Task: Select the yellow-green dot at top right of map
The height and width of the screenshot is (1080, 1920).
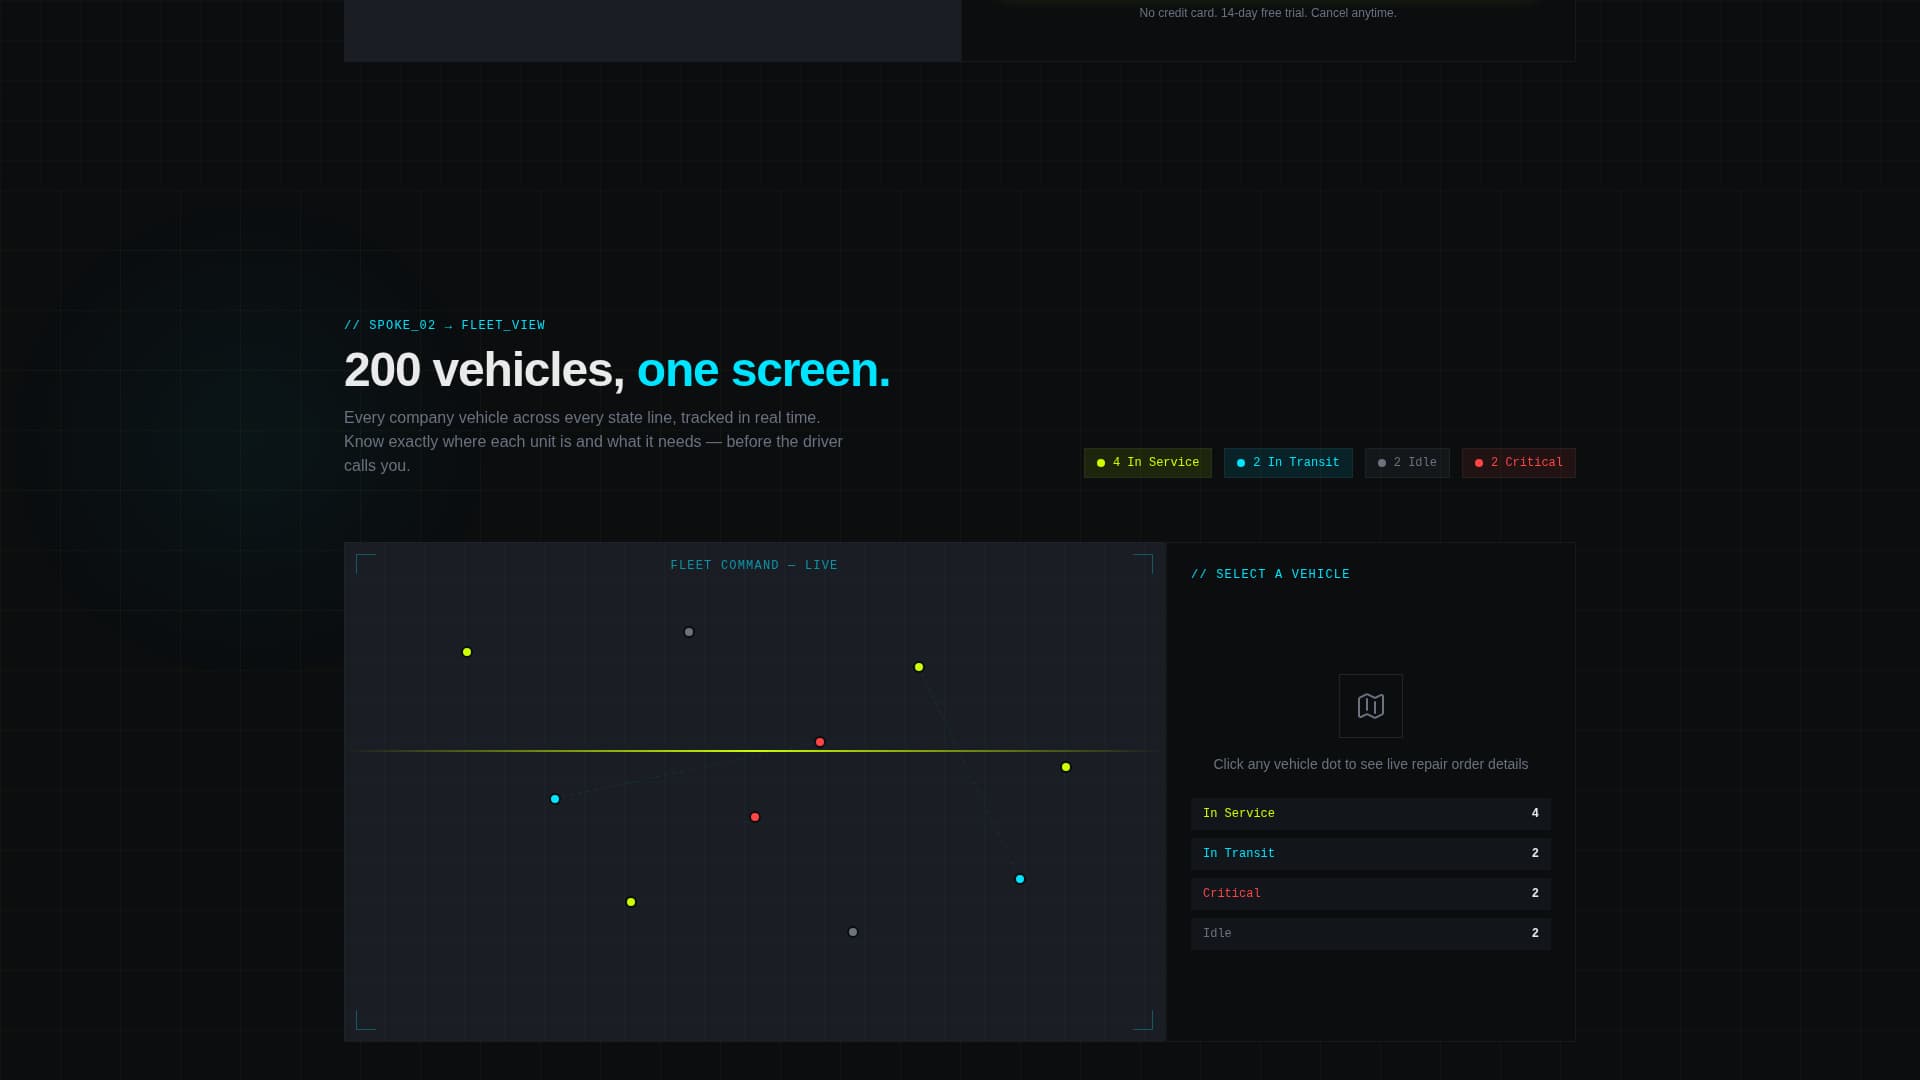Action: (x=919, y=667)
